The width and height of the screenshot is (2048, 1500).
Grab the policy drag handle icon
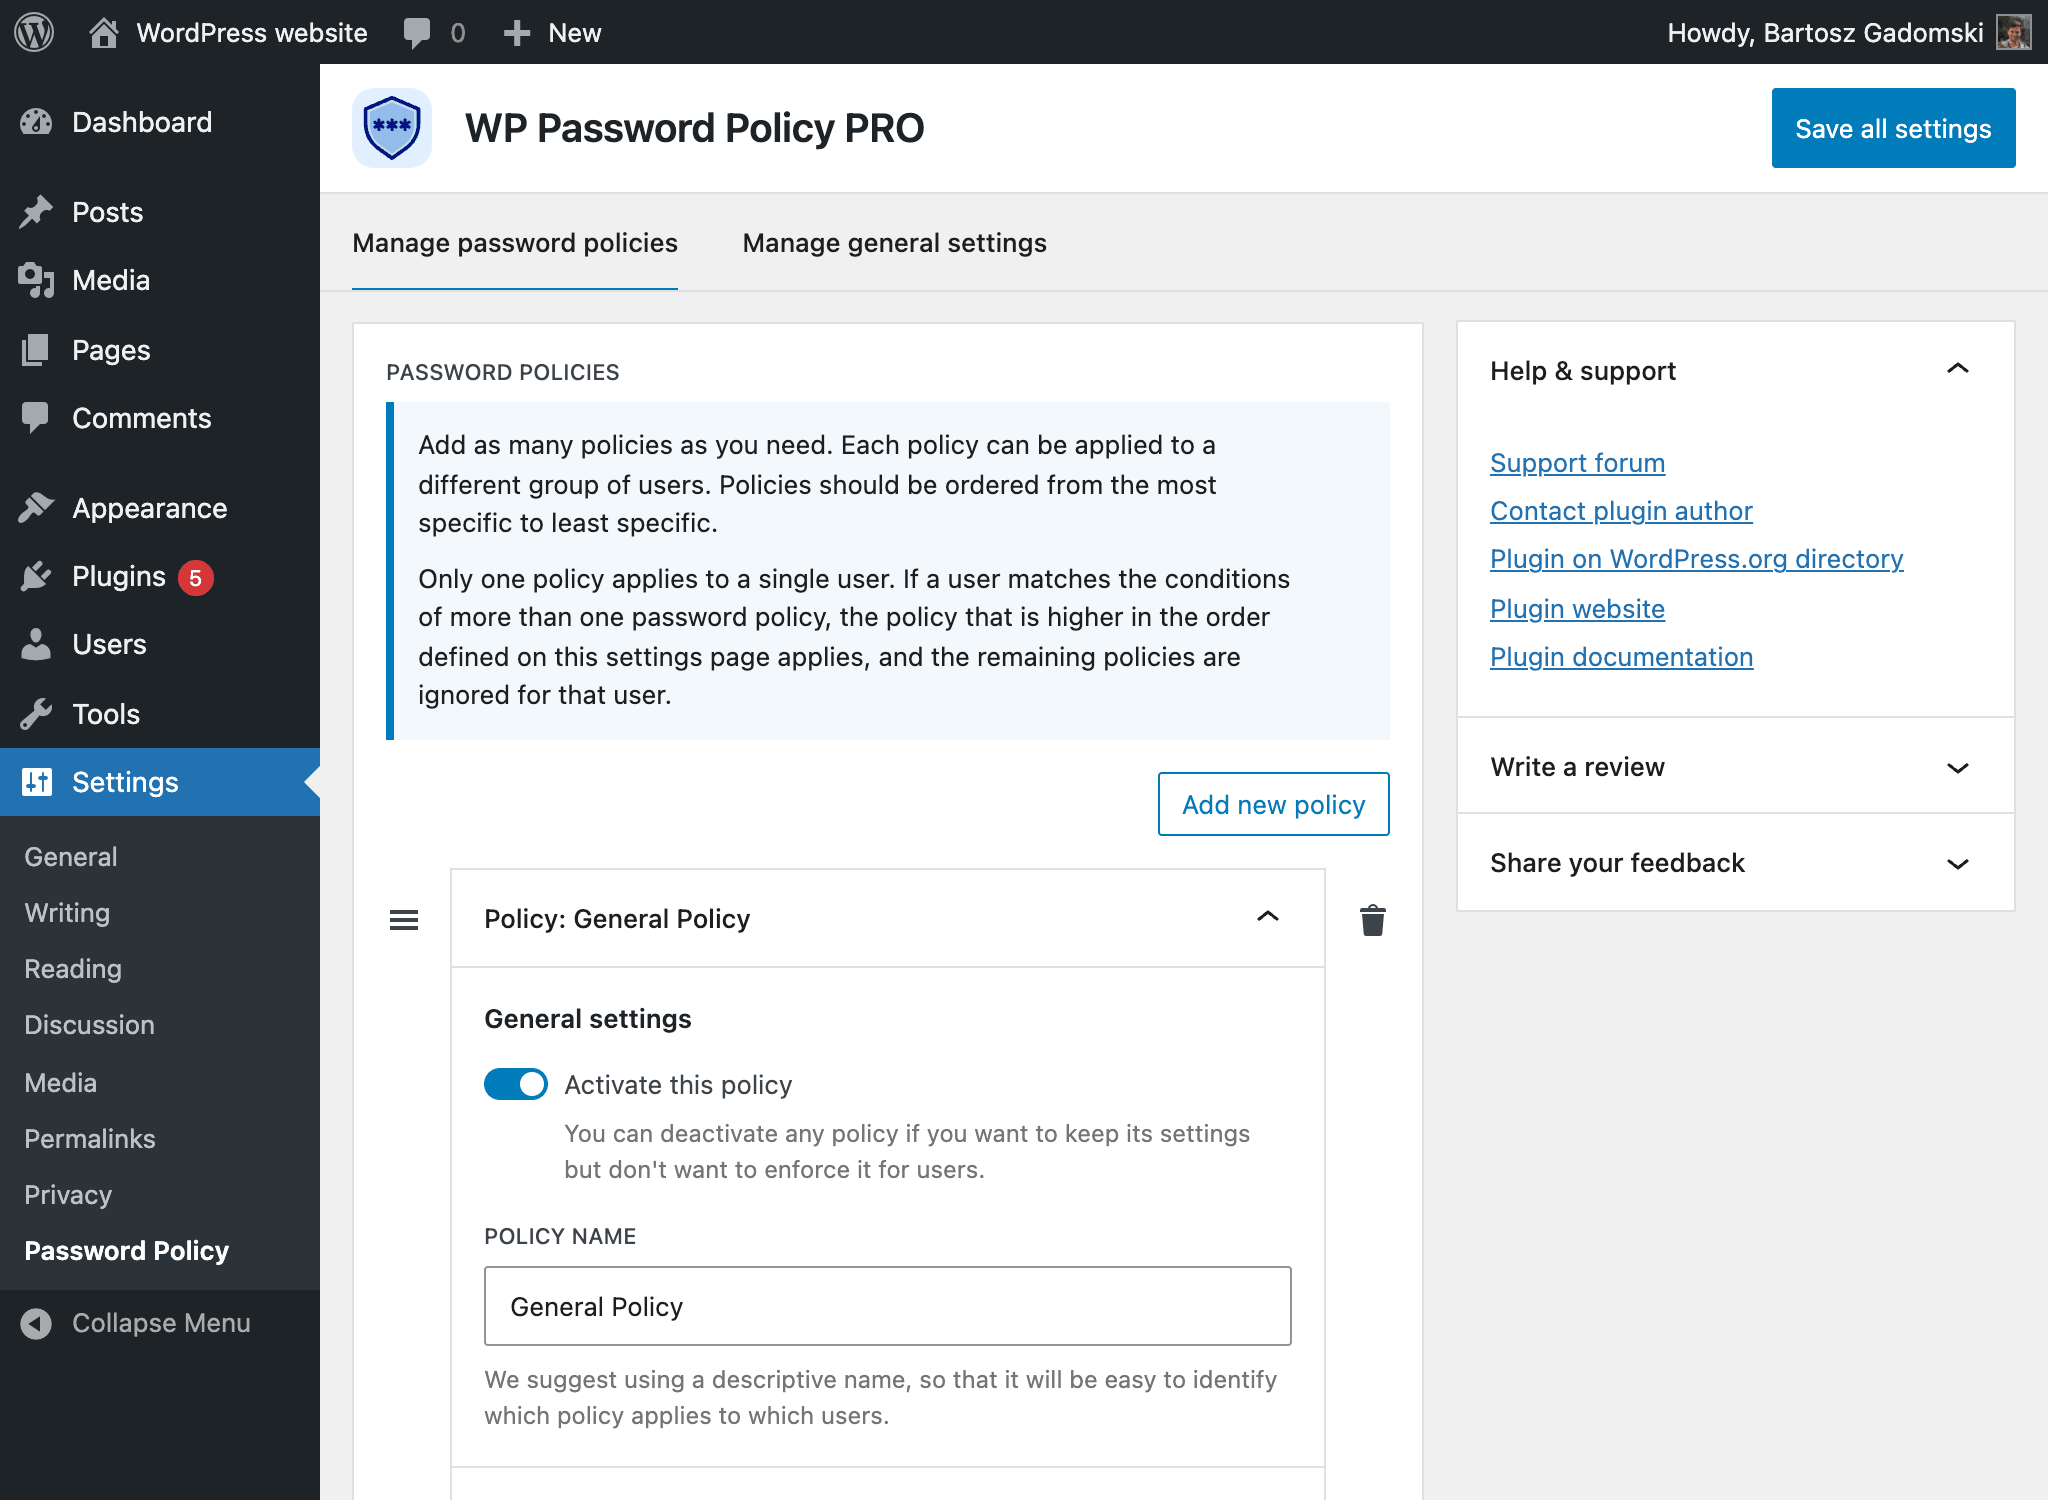tap(404, 920)
